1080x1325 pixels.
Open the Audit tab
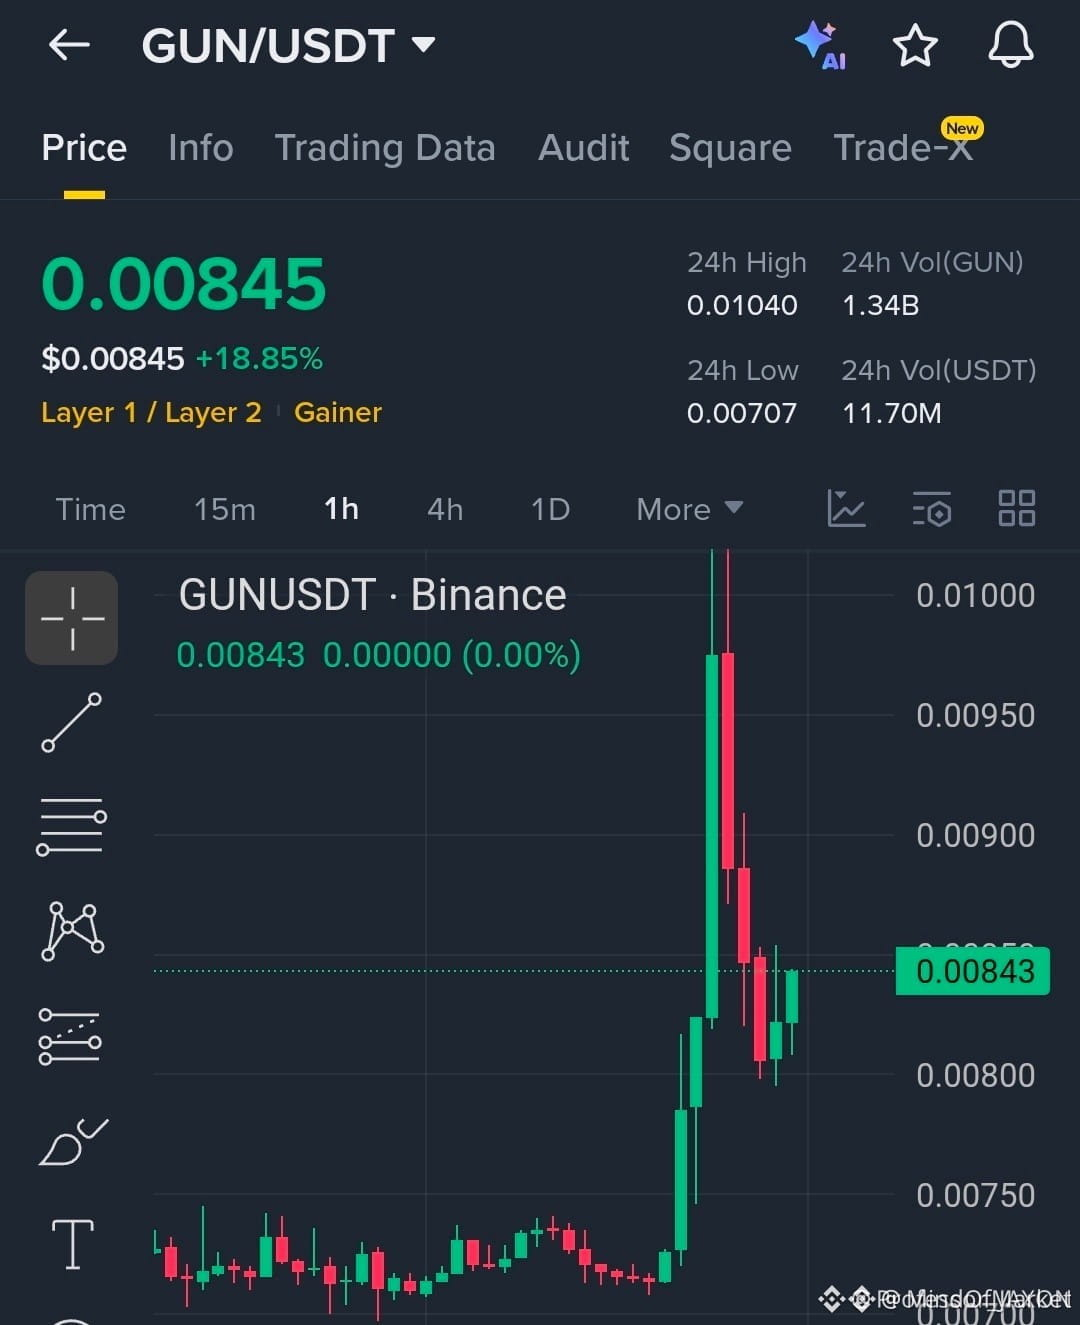click(584, 148)
